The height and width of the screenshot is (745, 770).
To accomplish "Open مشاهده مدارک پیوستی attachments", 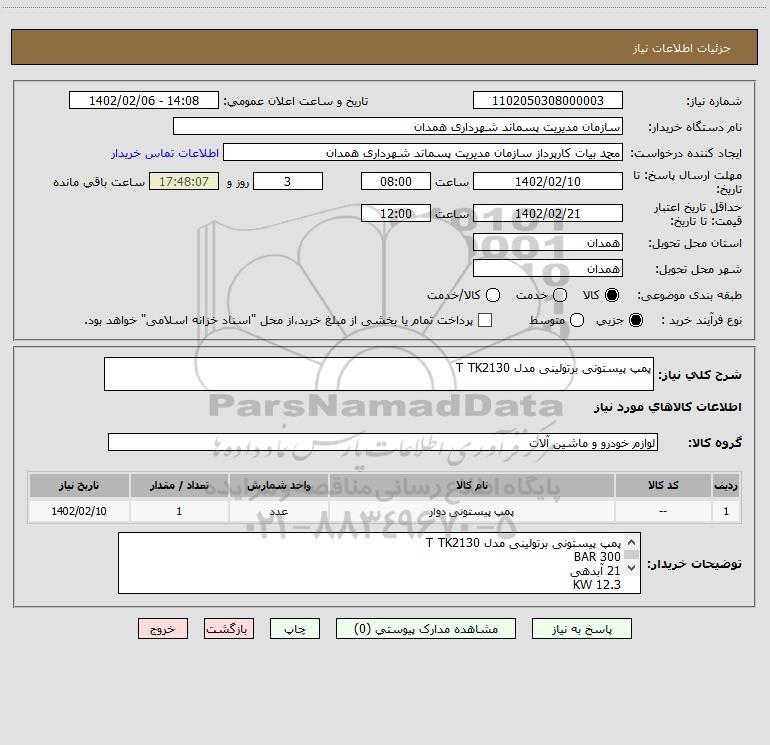I will [426, 629].
